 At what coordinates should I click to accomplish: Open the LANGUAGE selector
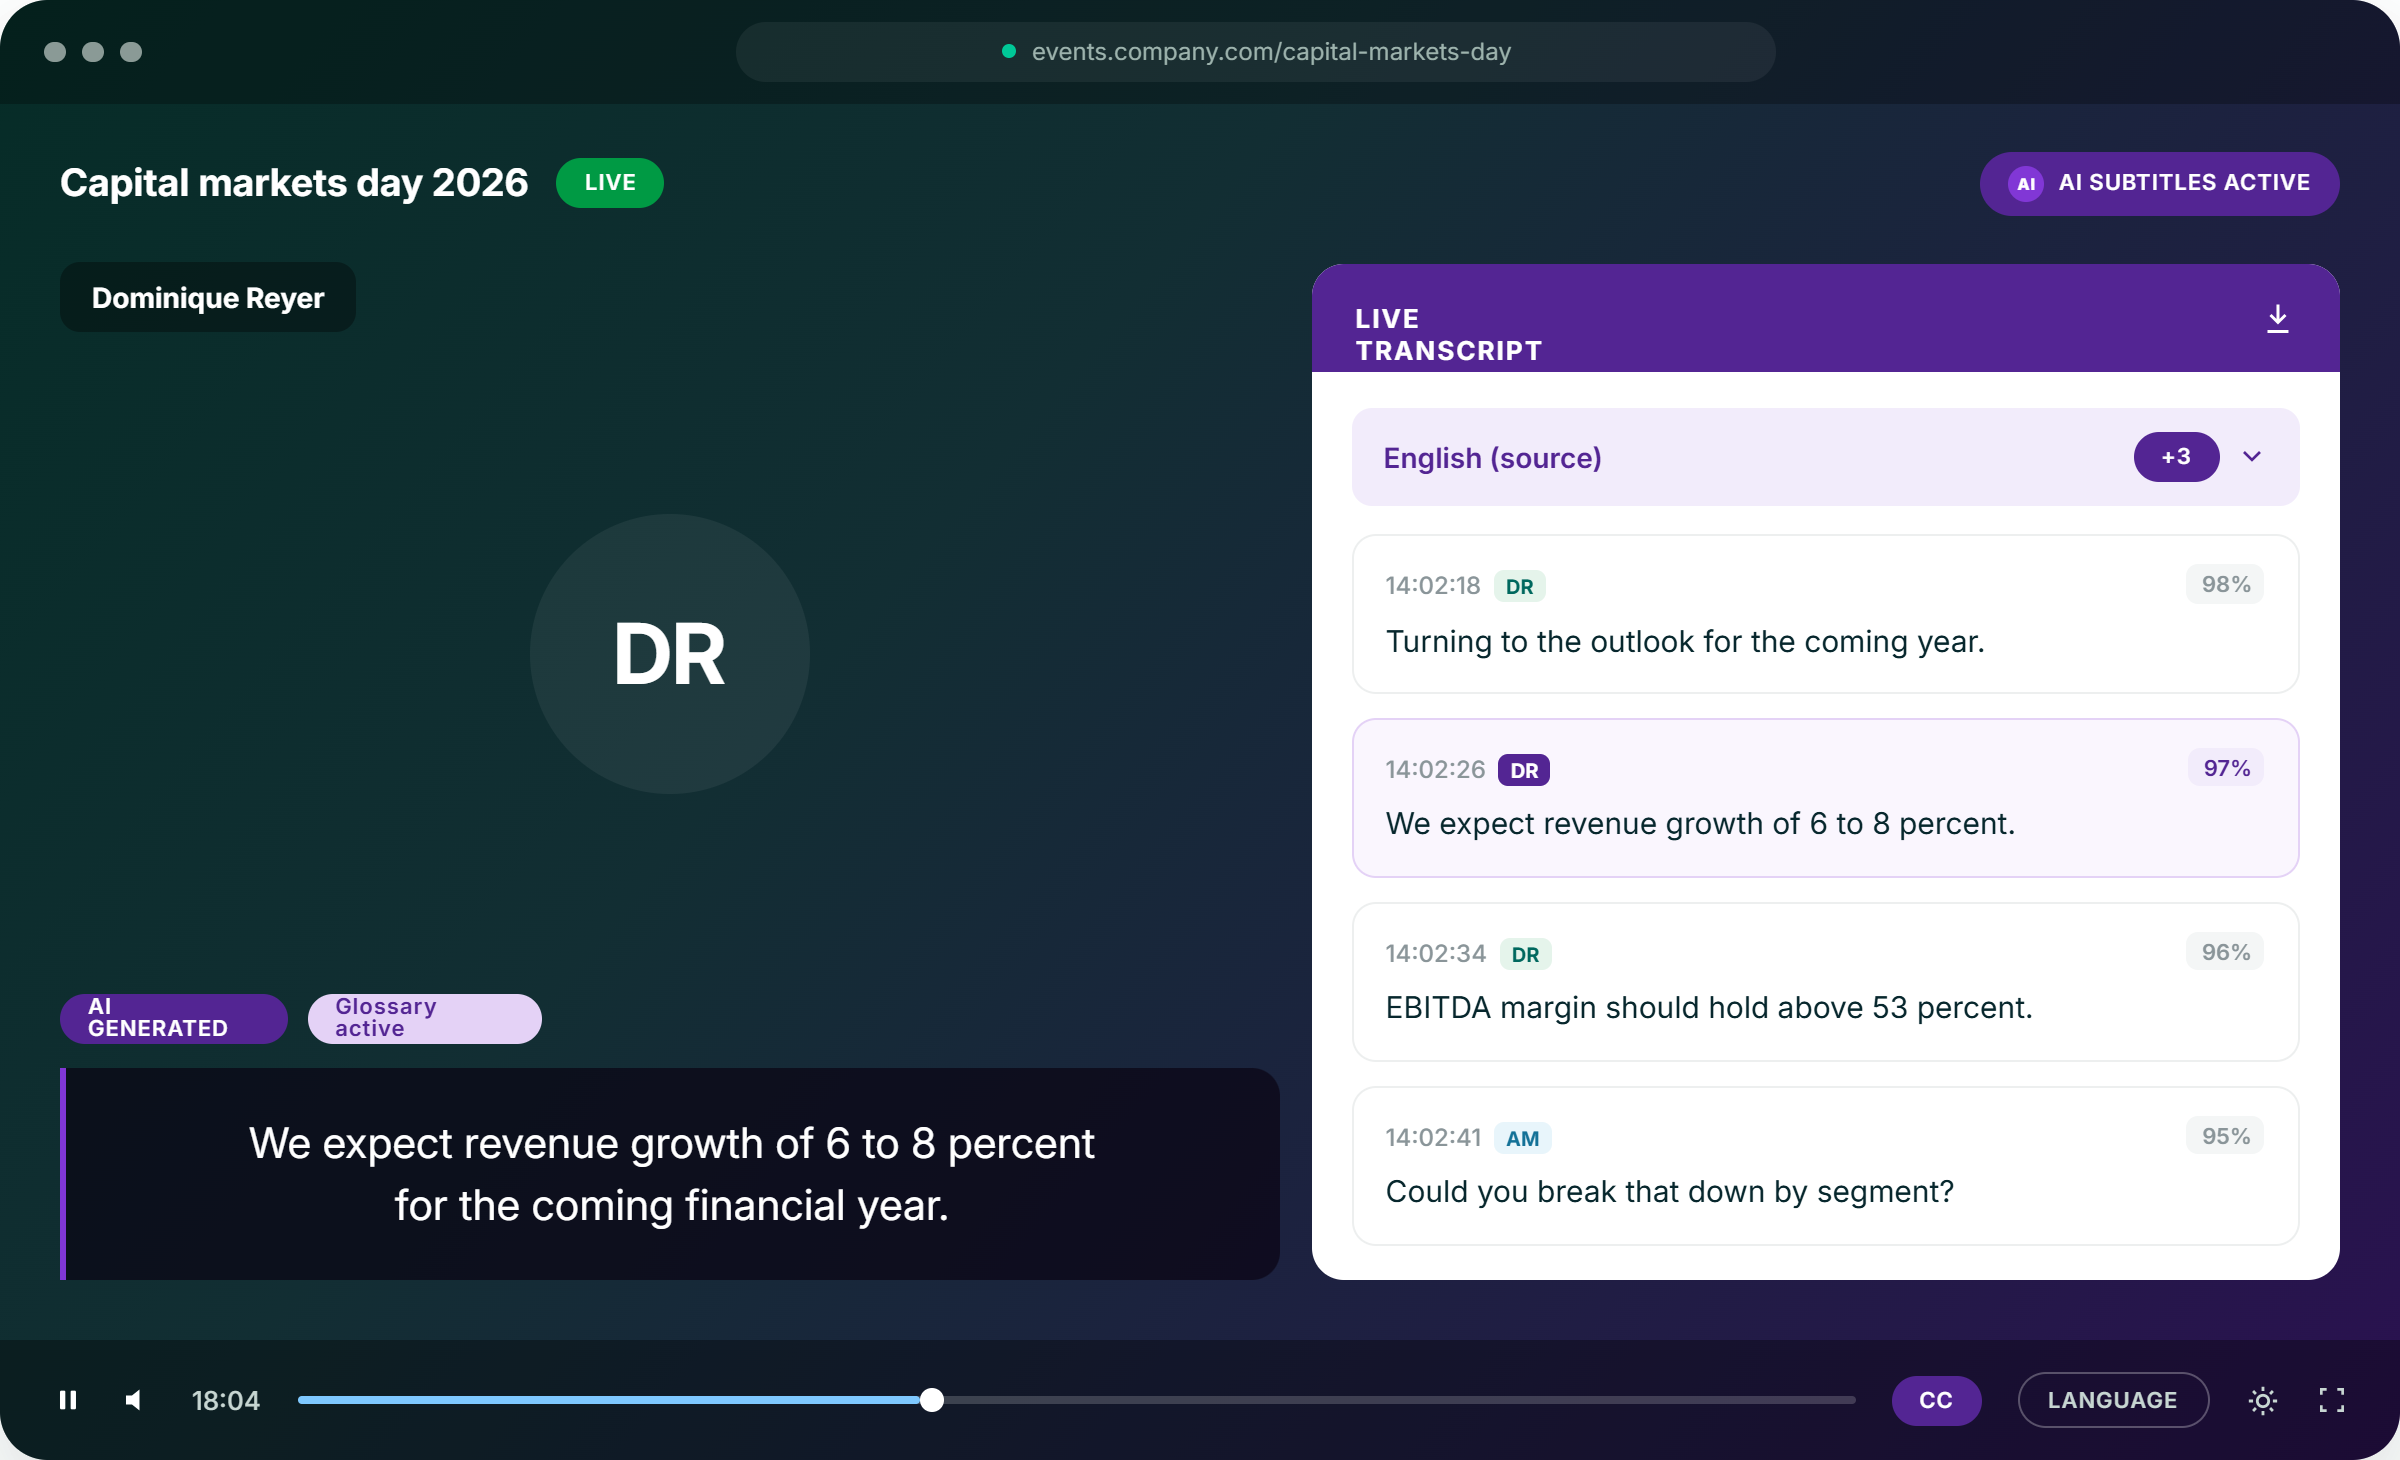2113,1400
